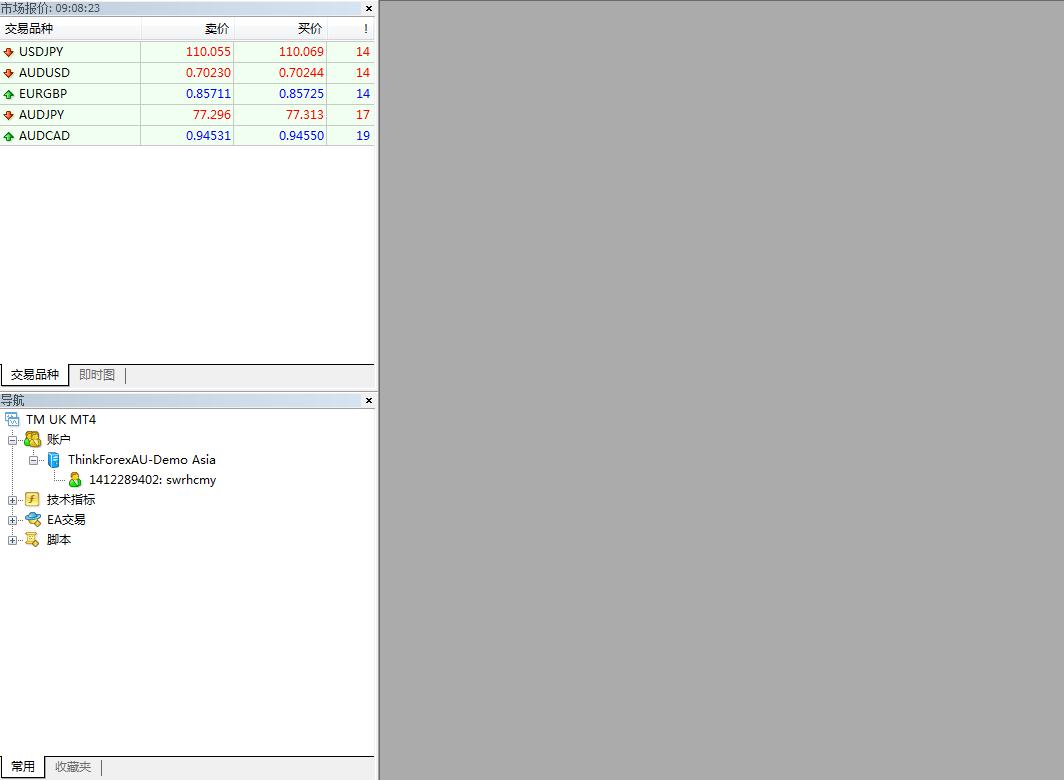Screen dimensions: 1064x780
Task: Click the 账户 accounts folder icon
Action: 33,440
